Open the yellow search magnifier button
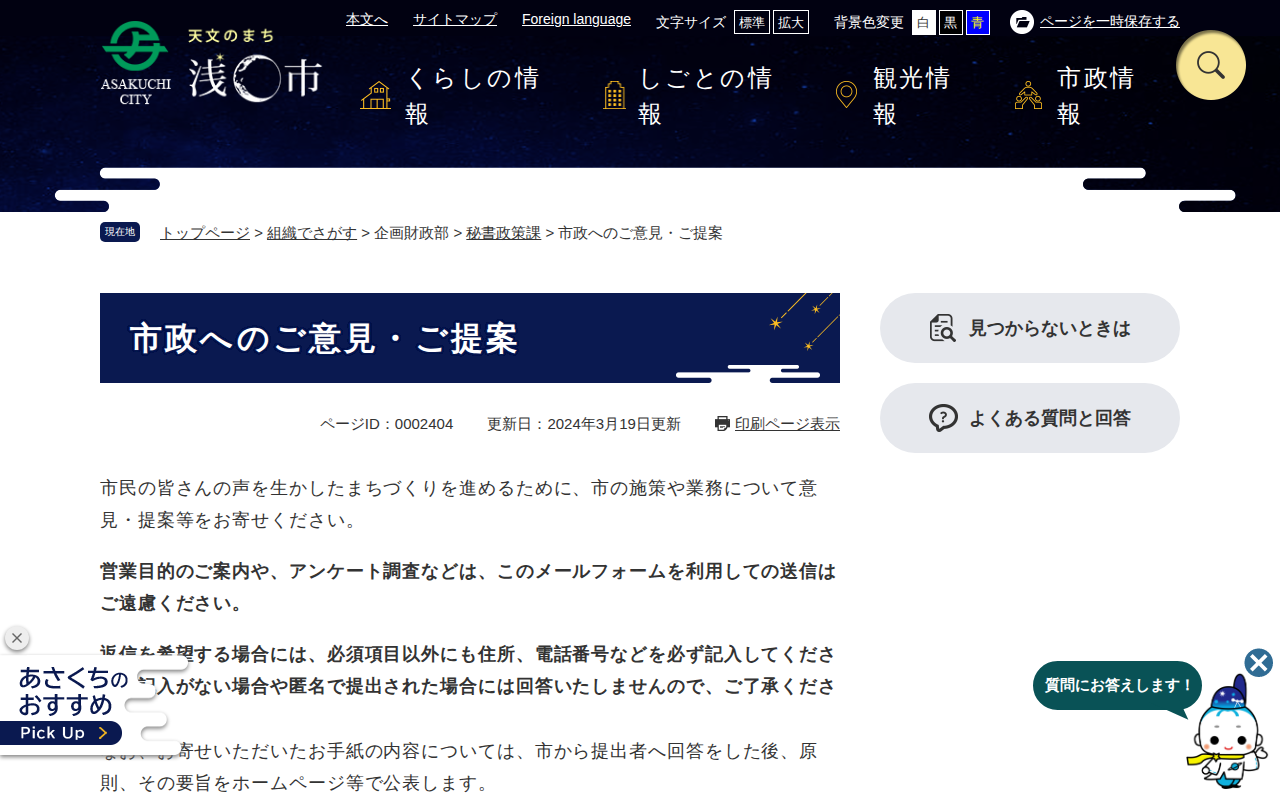The image size is (1280, 800). click(x=1211, y=65)
